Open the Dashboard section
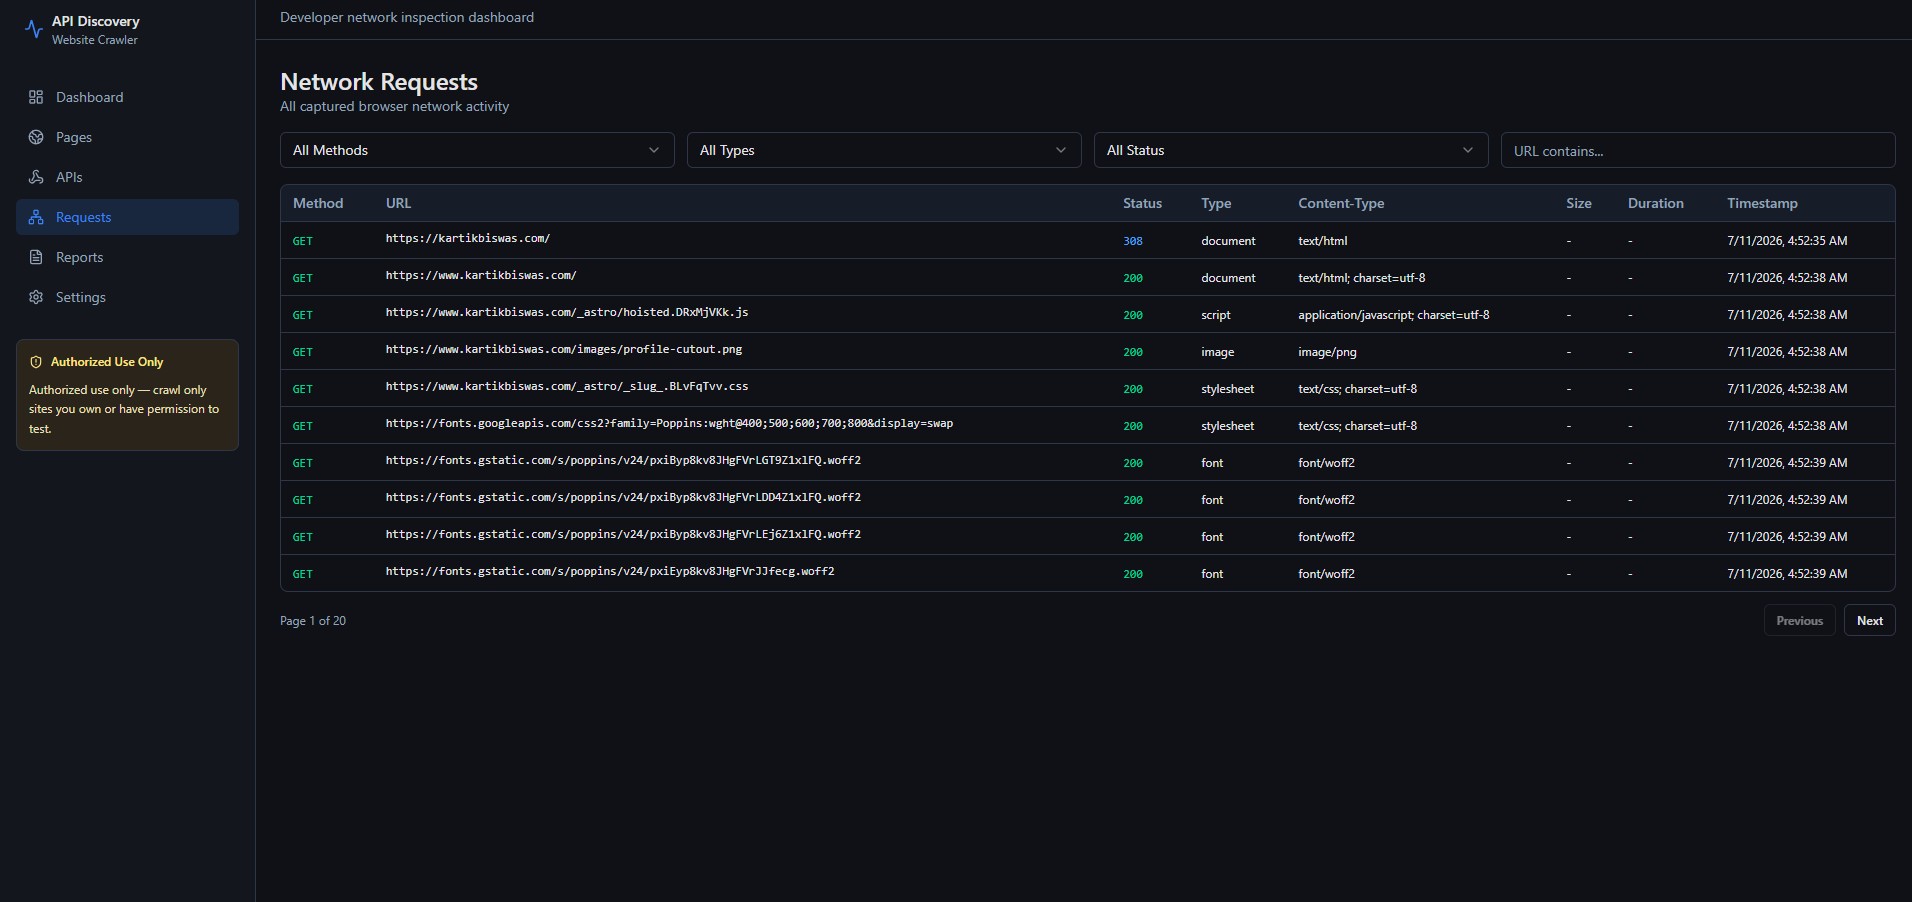This screenshot has width=1912, height=902. [127, 97]
